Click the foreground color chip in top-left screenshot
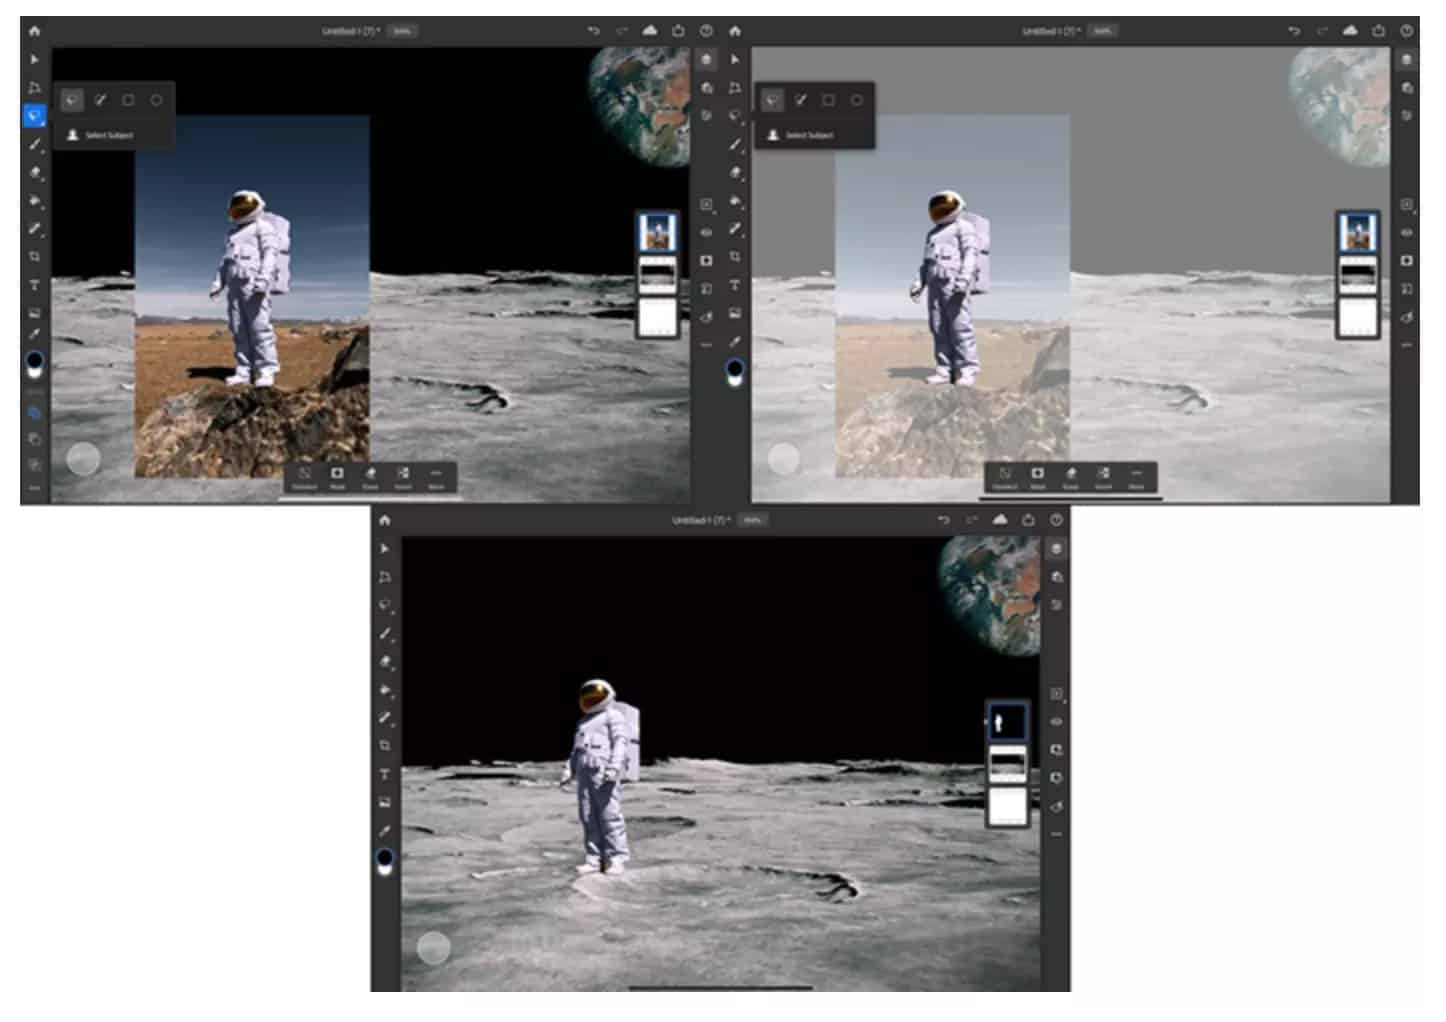 point(35,360)
